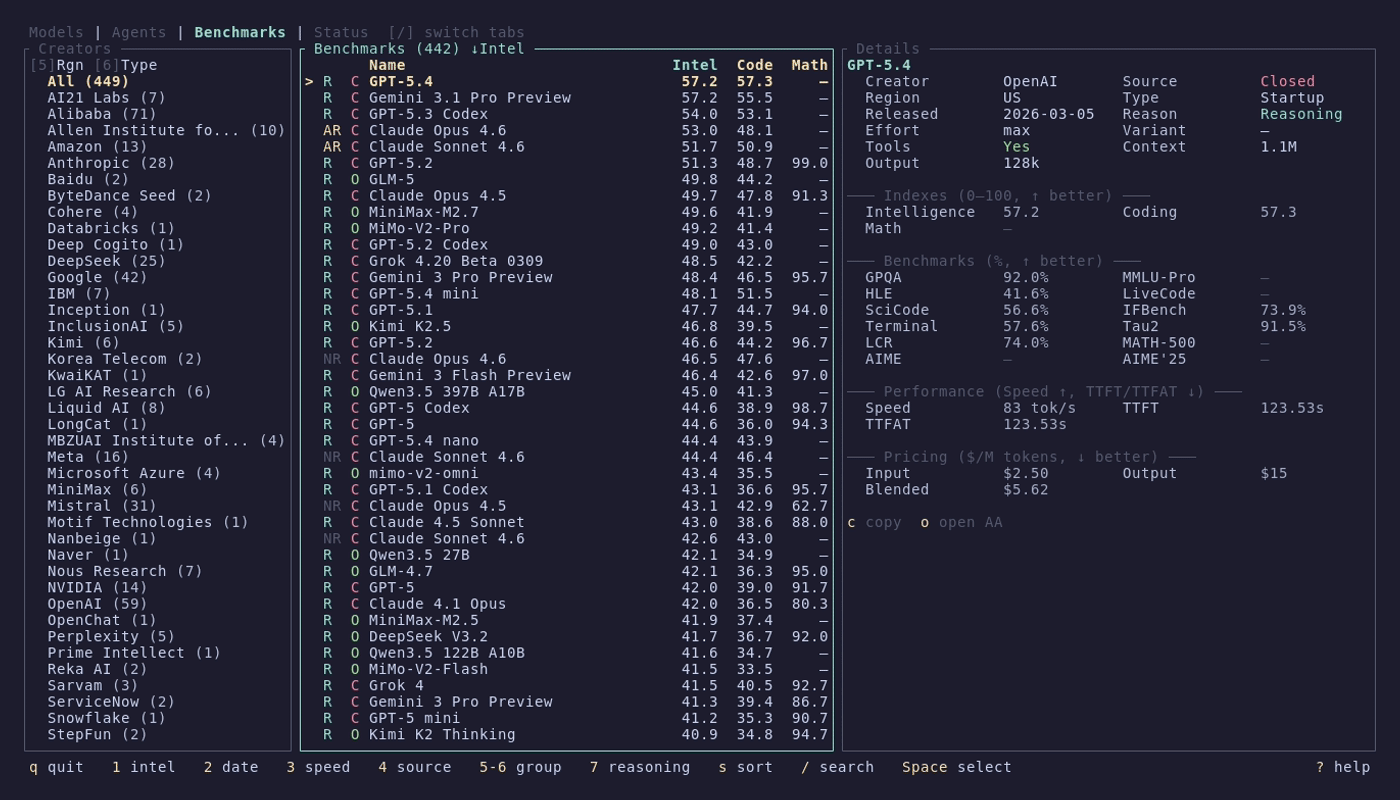
Task: Switch to the Models tab
Action: [x=56, y=32]
